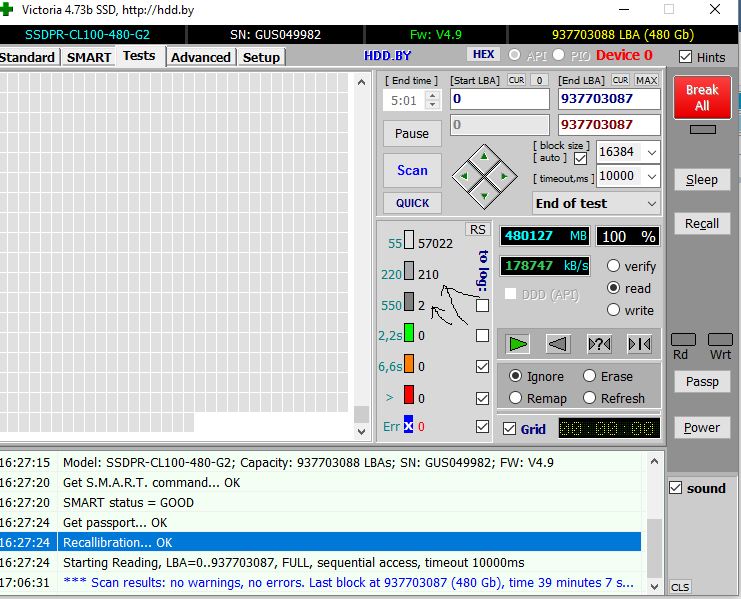Switch to the Standard tab
Viewport: 741px width, 599px height.
point(27,57)
